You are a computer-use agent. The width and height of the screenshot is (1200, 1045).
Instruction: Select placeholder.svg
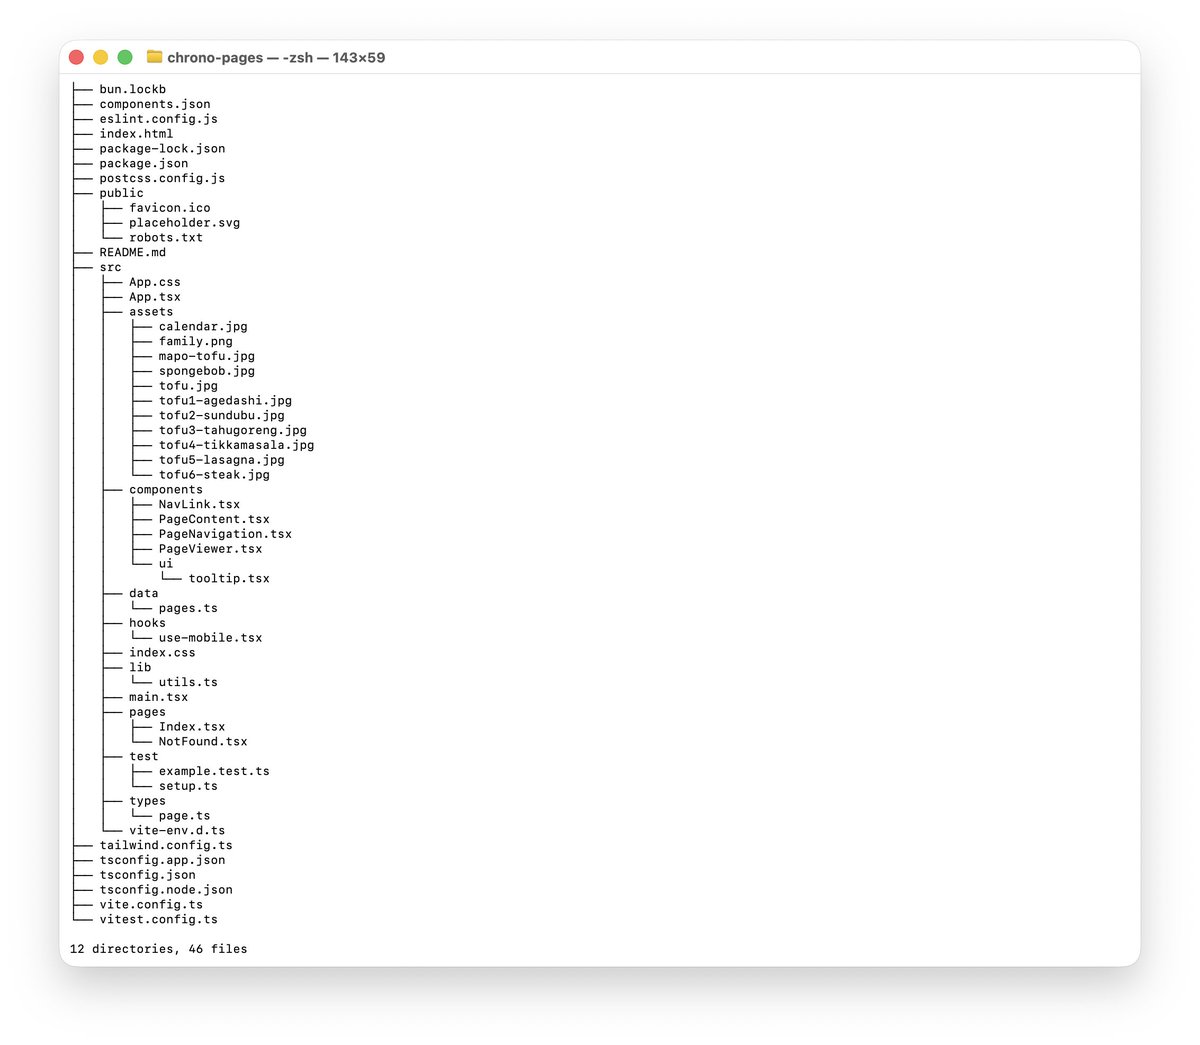click(184, 223)
